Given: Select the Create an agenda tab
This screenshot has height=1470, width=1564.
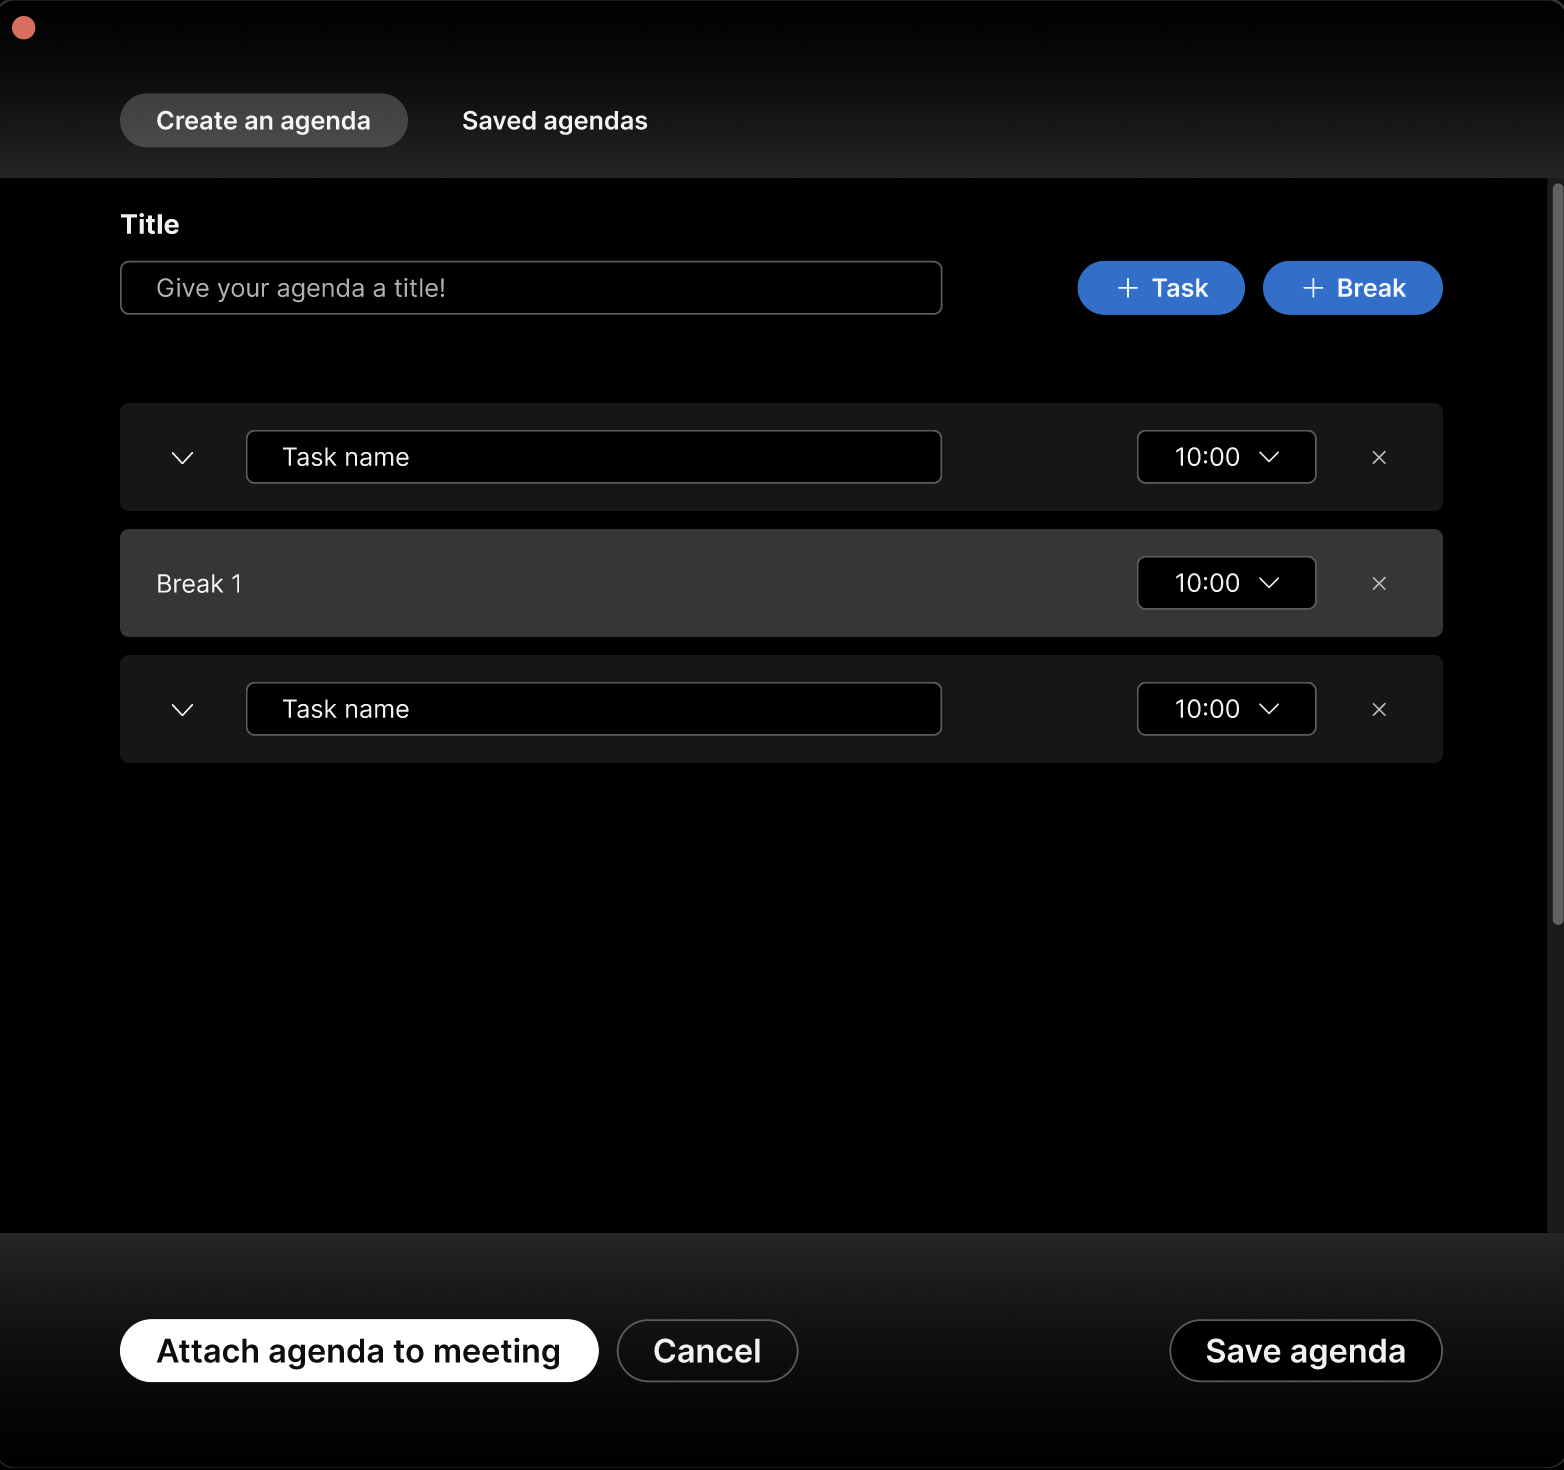Looking at the screenshot, I should [x=263, y=120].
